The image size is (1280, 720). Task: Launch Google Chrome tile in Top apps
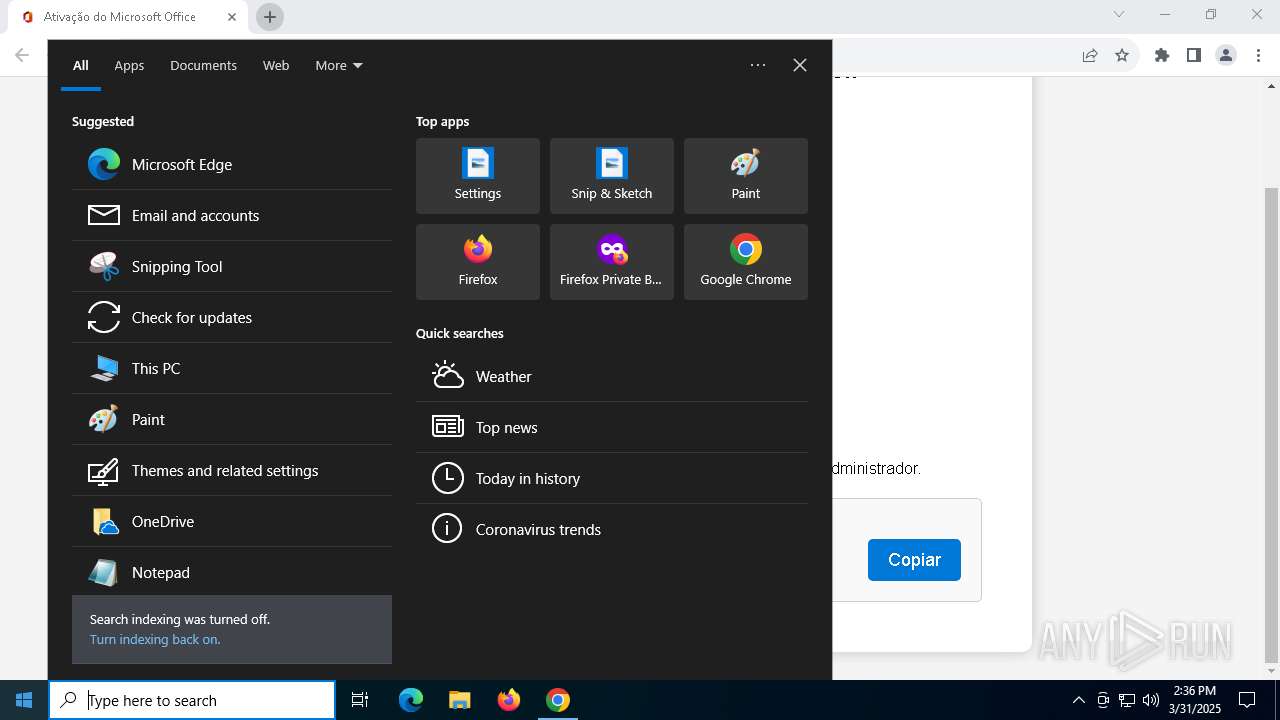pyautogui.click(x=746, y=262)
